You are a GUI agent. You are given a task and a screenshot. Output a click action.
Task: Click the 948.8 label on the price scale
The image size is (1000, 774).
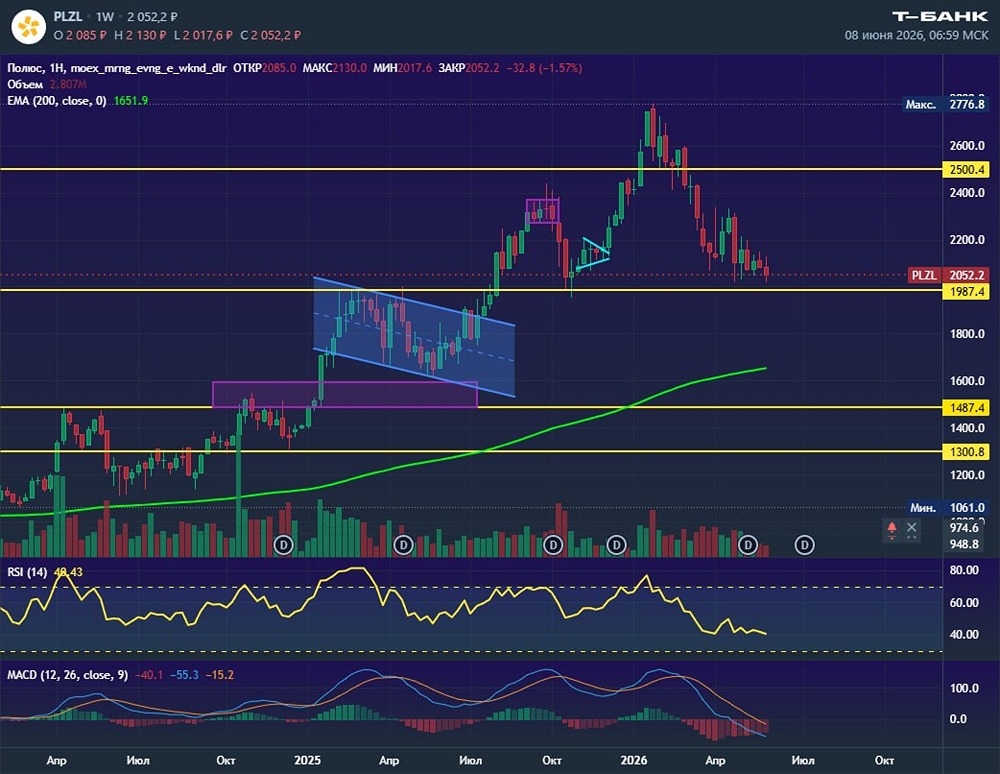[964, 544]
